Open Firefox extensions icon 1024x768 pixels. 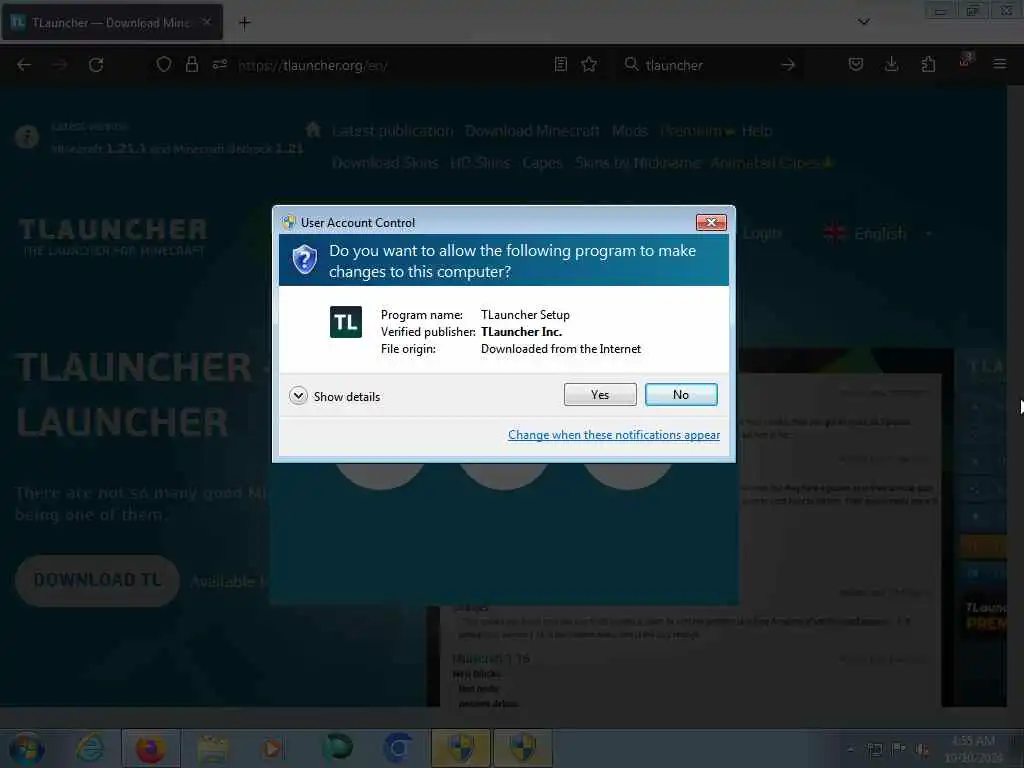928,64
